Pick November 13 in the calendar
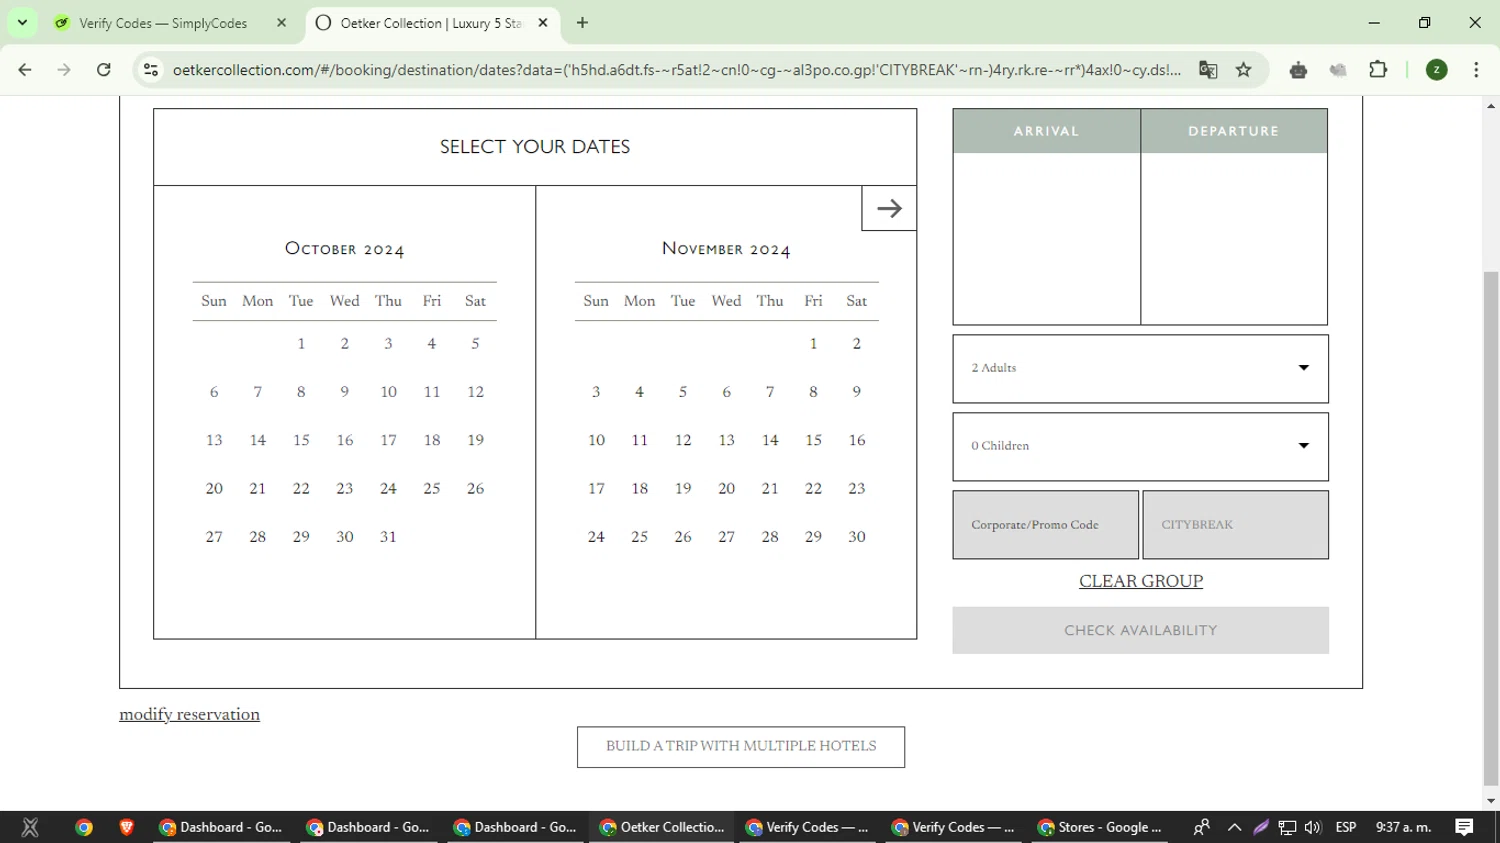Image resolution: width=1500 pixels, height=843 pixels. coord(726,440)
